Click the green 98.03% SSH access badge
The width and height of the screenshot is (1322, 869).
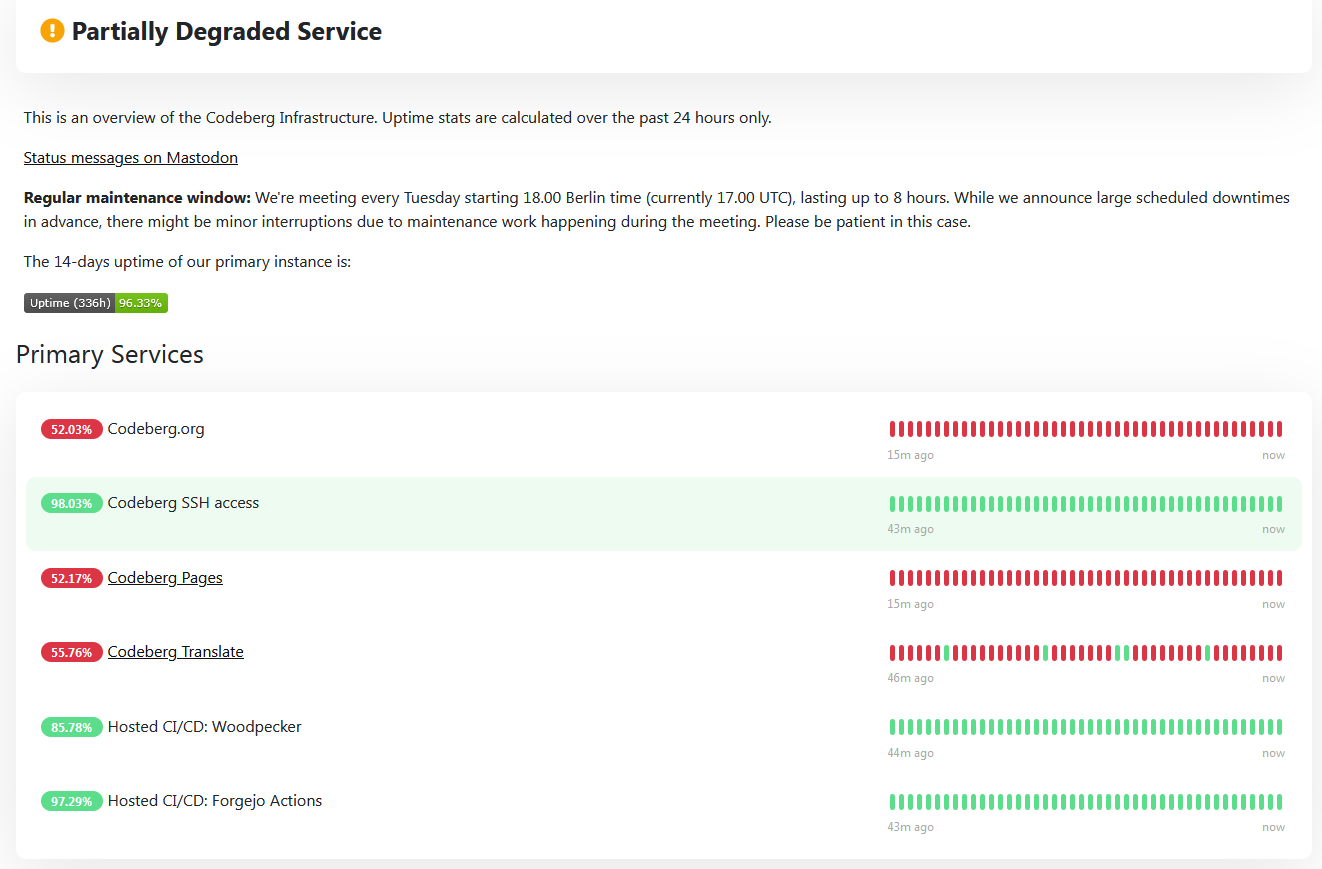click(x=71, y=503)
